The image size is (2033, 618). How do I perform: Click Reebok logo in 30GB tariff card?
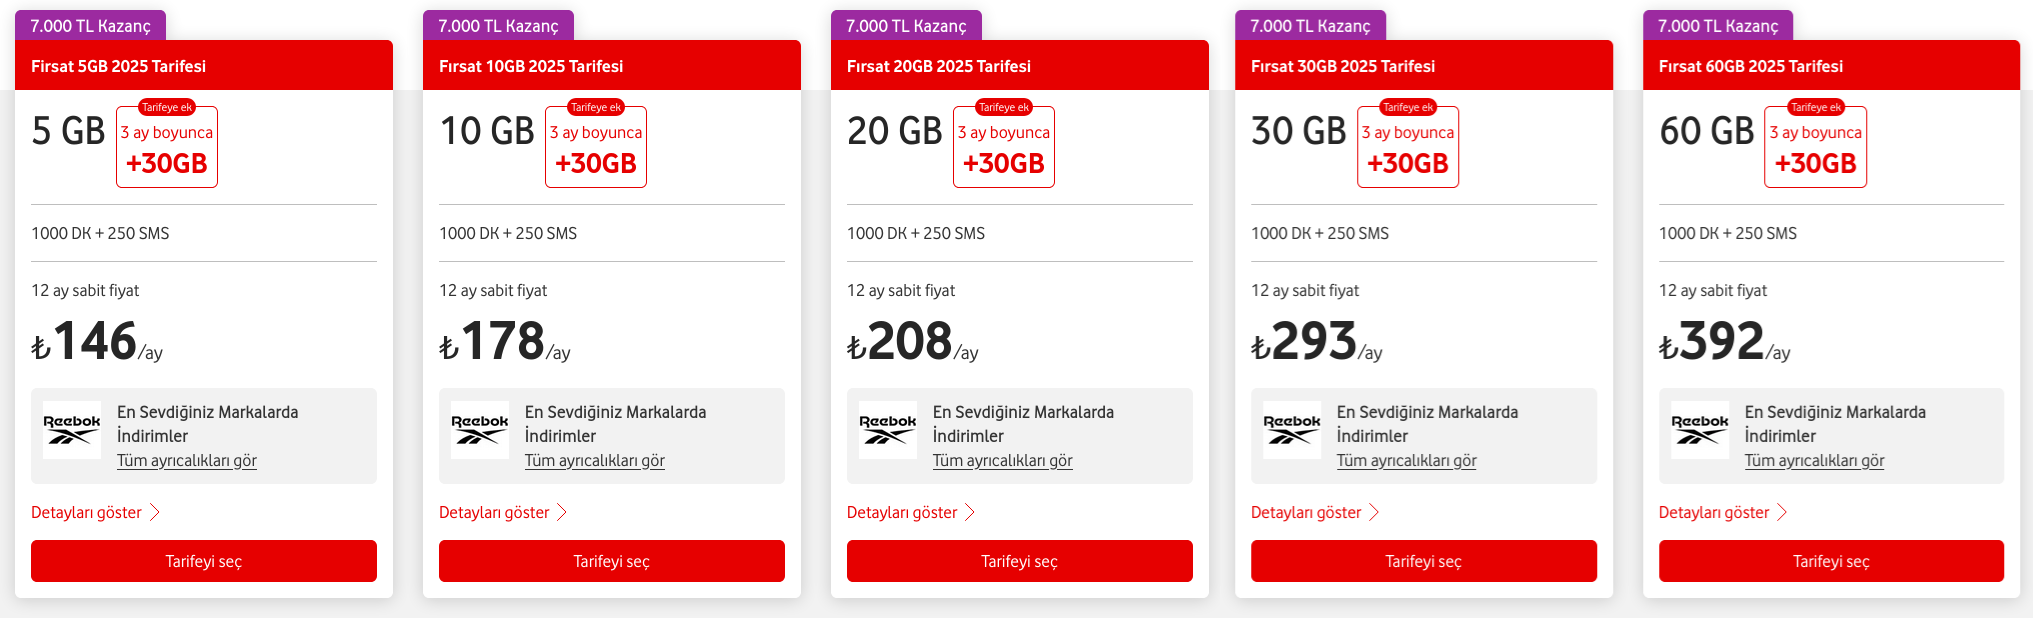[1292, 430]
